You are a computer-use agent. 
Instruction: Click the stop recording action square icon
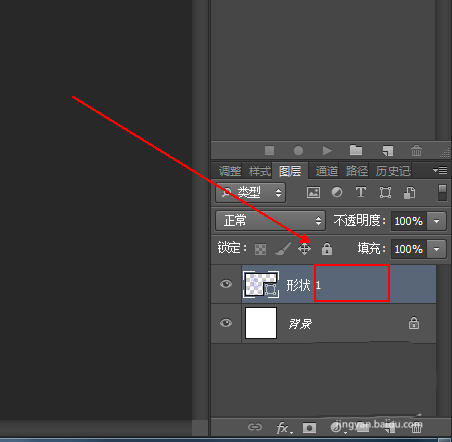269,150
